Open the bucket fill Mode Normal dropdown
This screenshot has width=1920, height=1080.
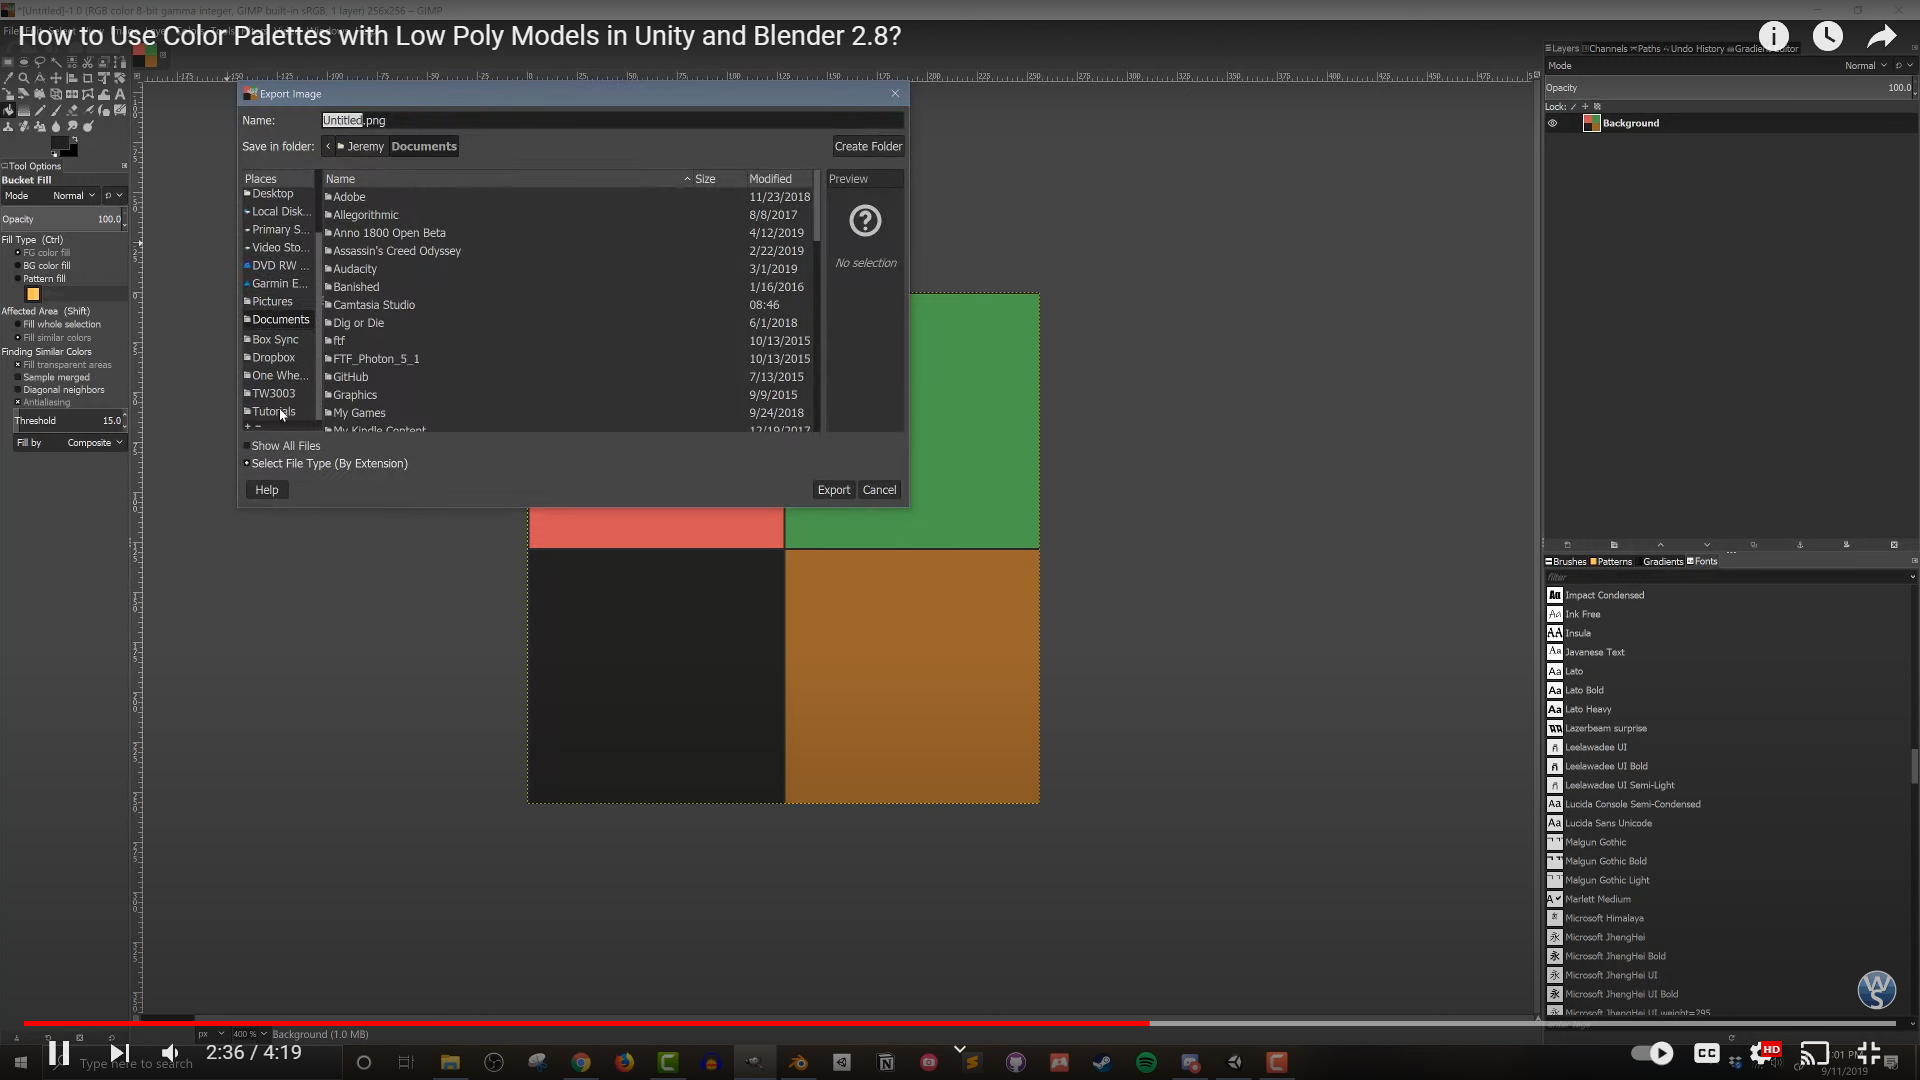click(74, 196)
